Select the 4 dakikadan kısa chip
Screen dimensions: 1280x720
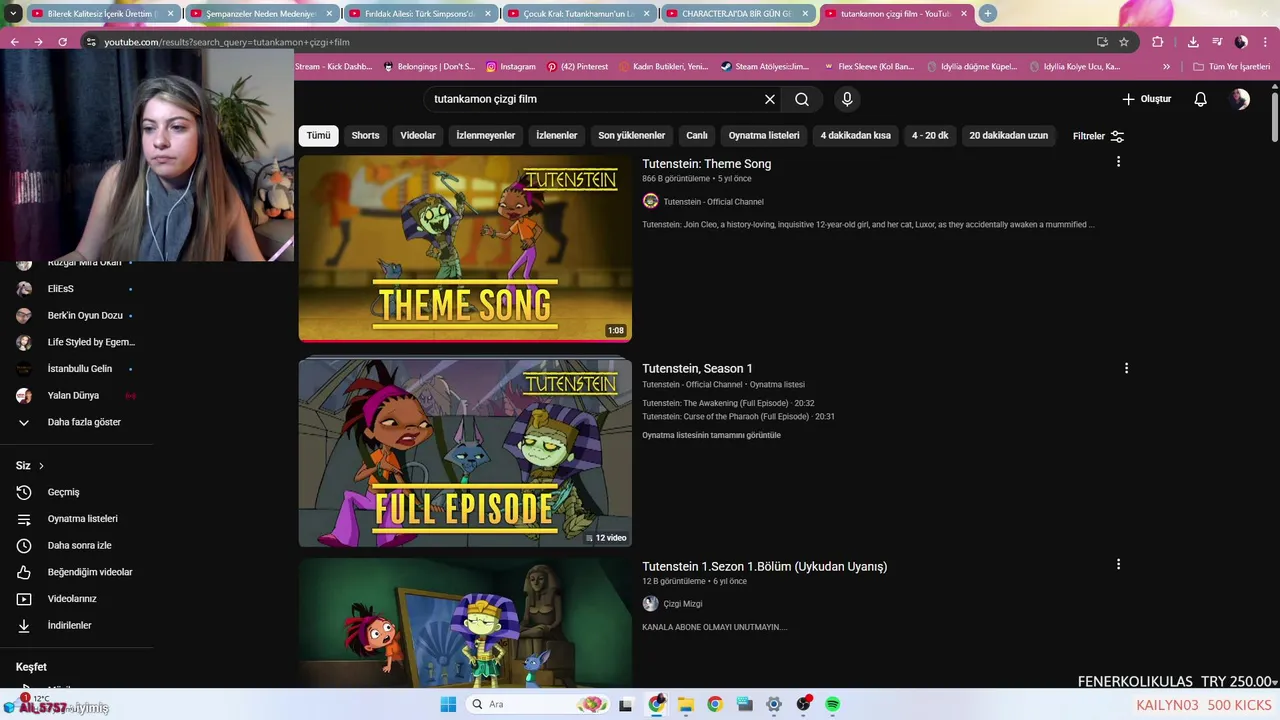[856, 135]
